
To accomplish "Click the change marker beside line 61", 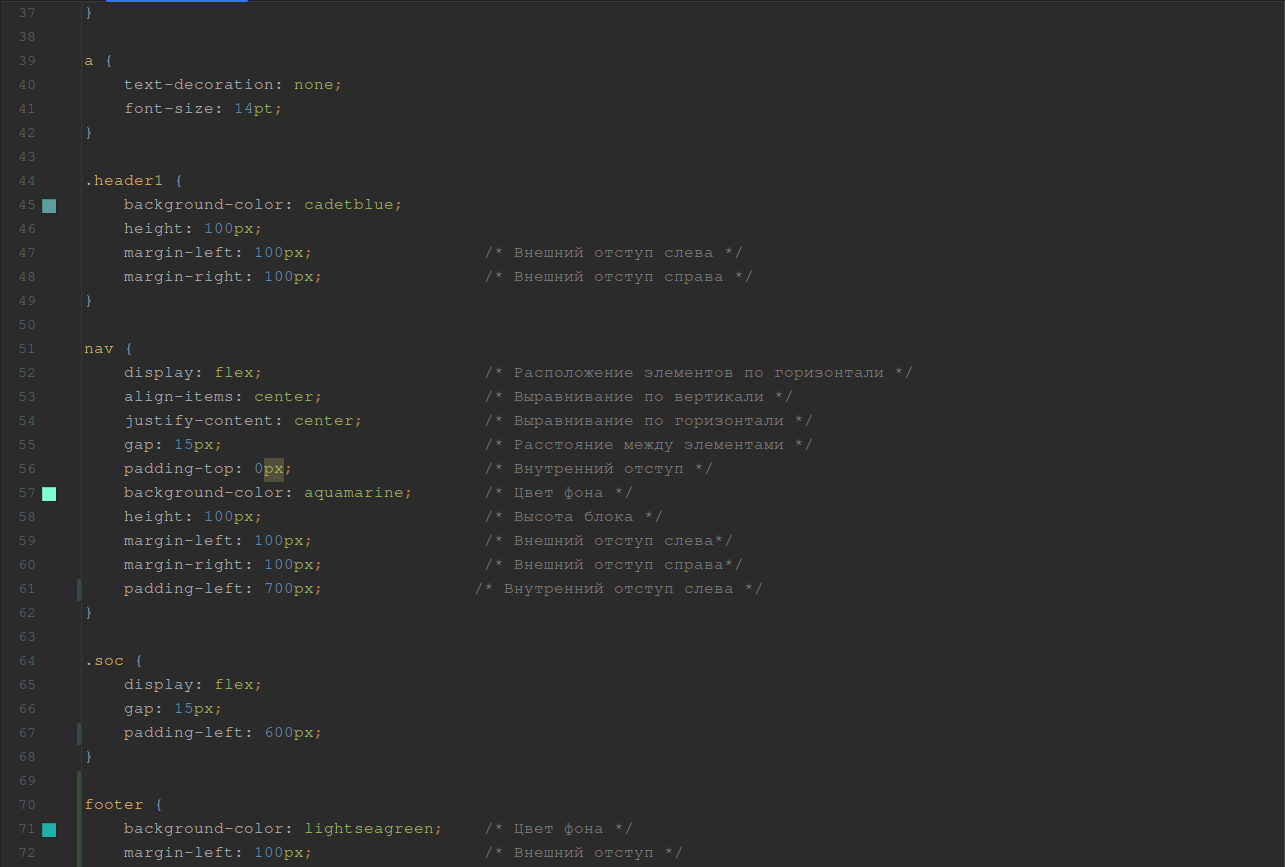I will pyautogui.click(x=79, y=589).
